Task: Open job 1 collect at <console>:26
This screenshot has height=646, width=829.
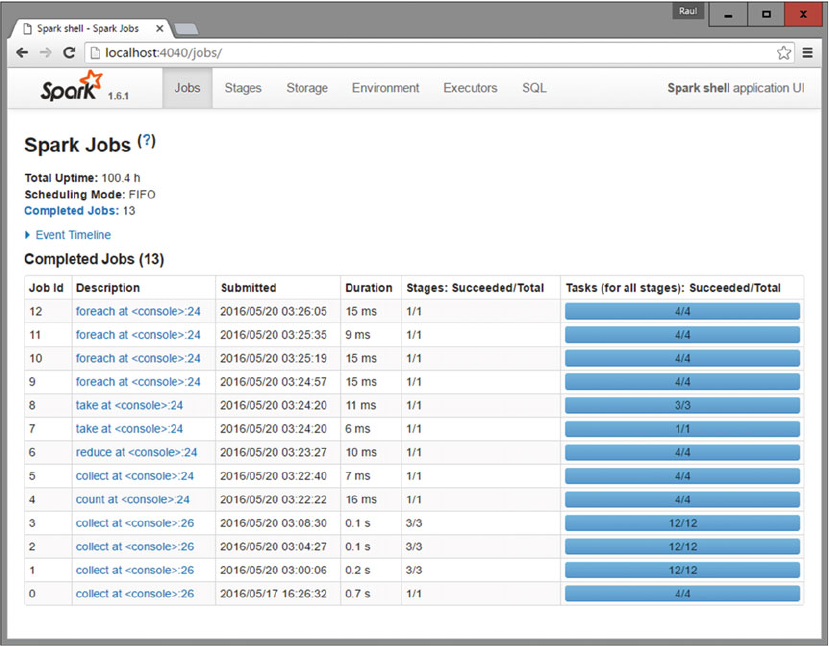Action: 135,570
